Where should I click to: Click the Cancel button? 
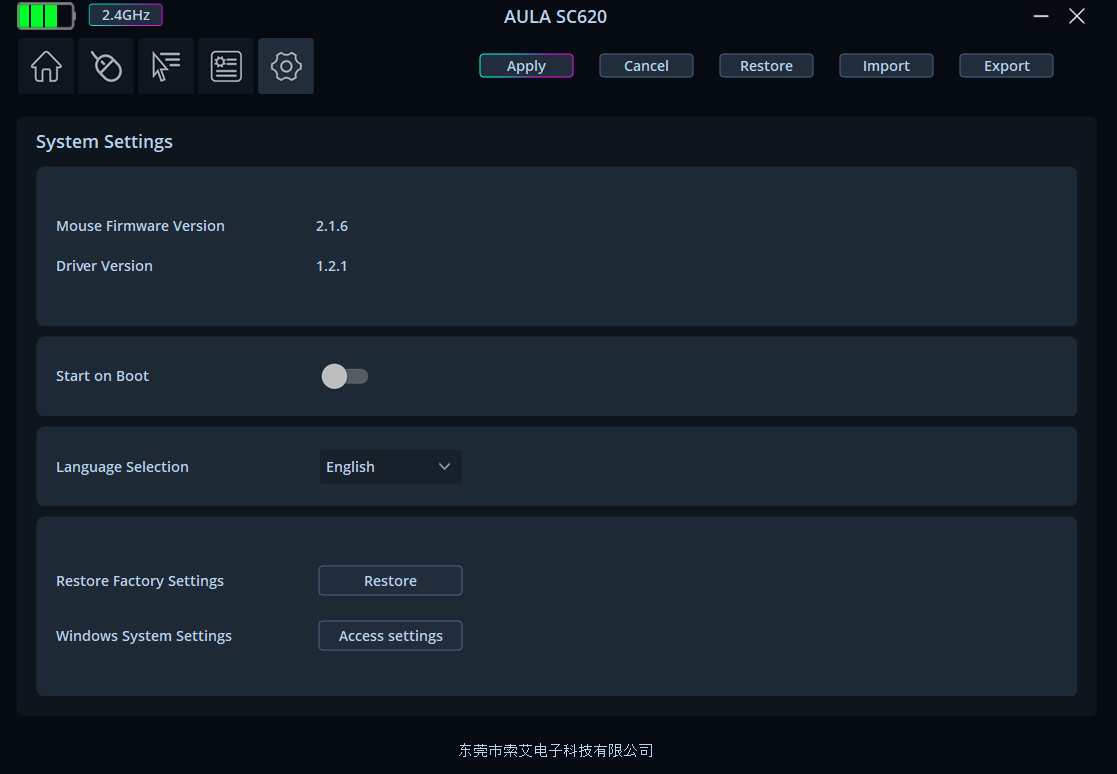pos(646,66)
